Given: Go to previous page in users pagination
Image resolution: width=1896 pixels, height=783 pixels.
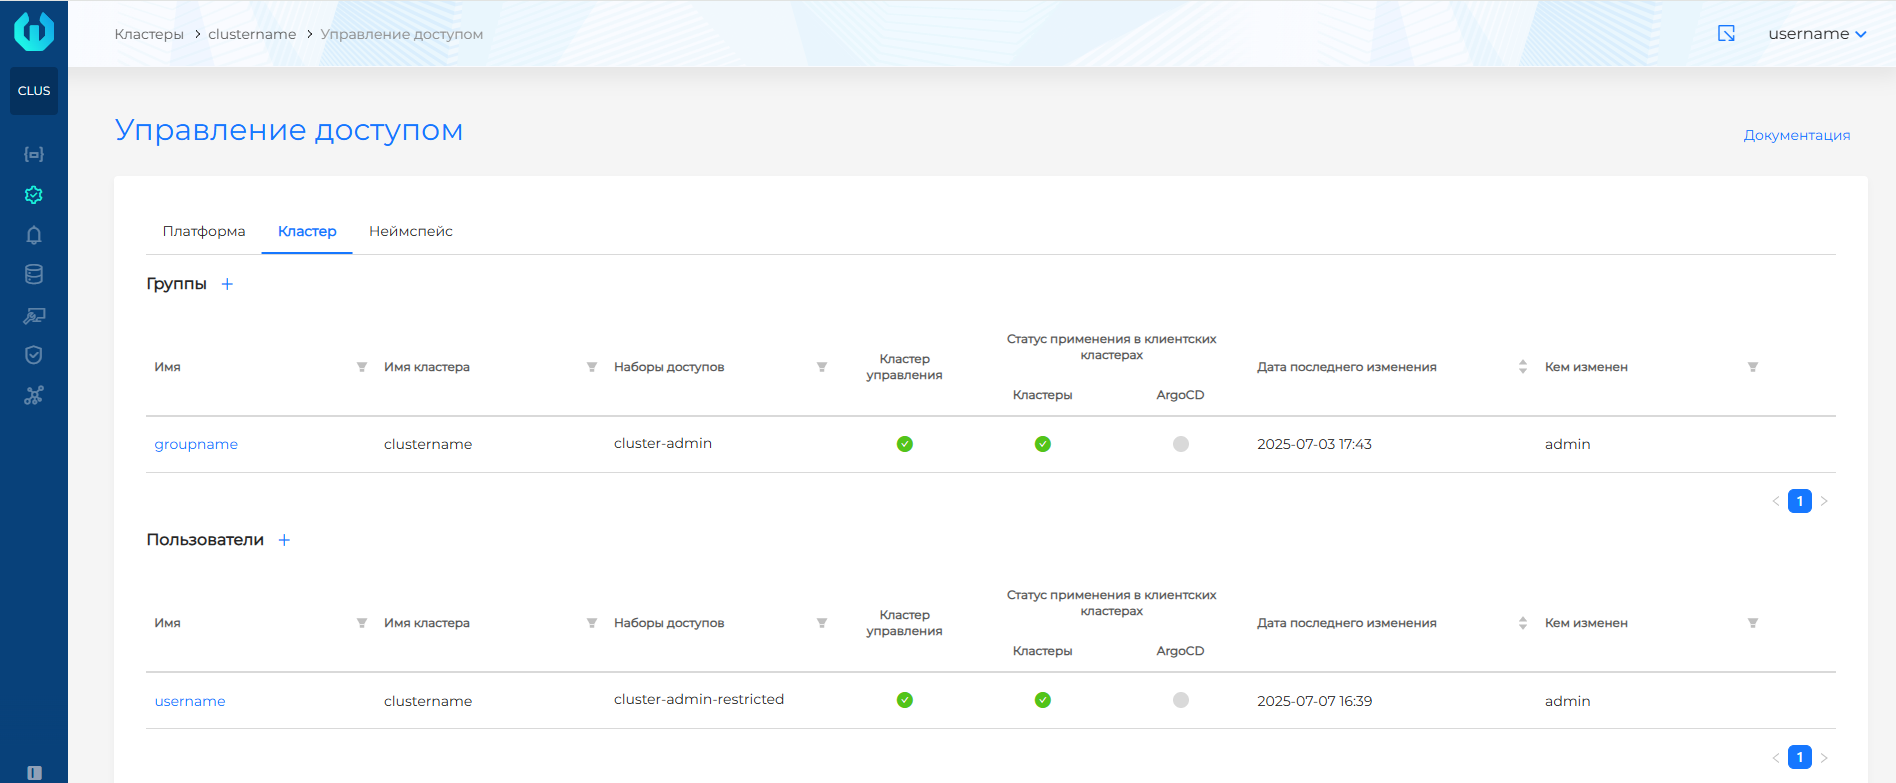Looking at the screenshot, I should (1776, 757).
